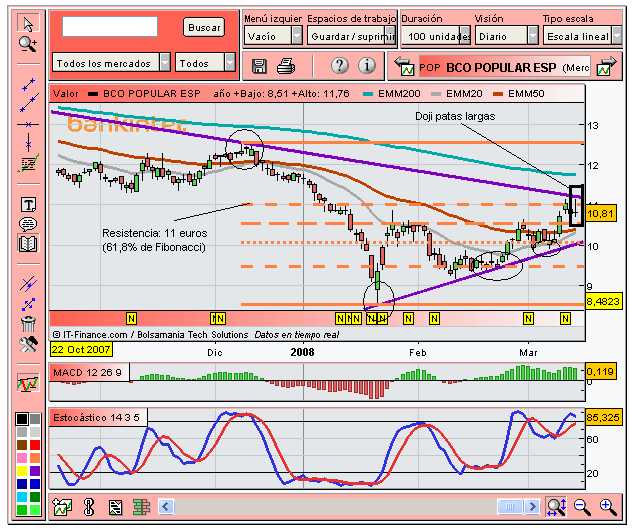This screenshot has width=632, height=530.
Task: Open the 100 unidades duration dropdown
Action: click(436, 36)
